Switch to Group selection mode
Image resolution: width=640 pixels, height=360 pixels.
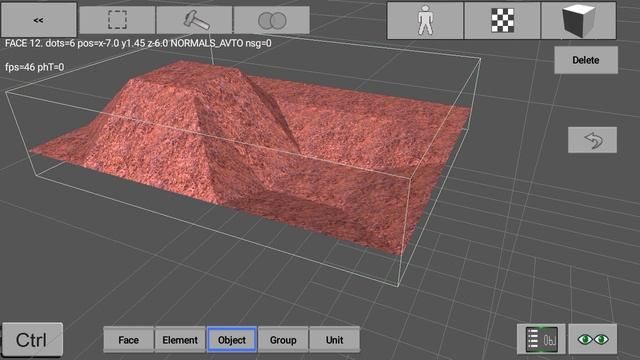tap(283, 340)
